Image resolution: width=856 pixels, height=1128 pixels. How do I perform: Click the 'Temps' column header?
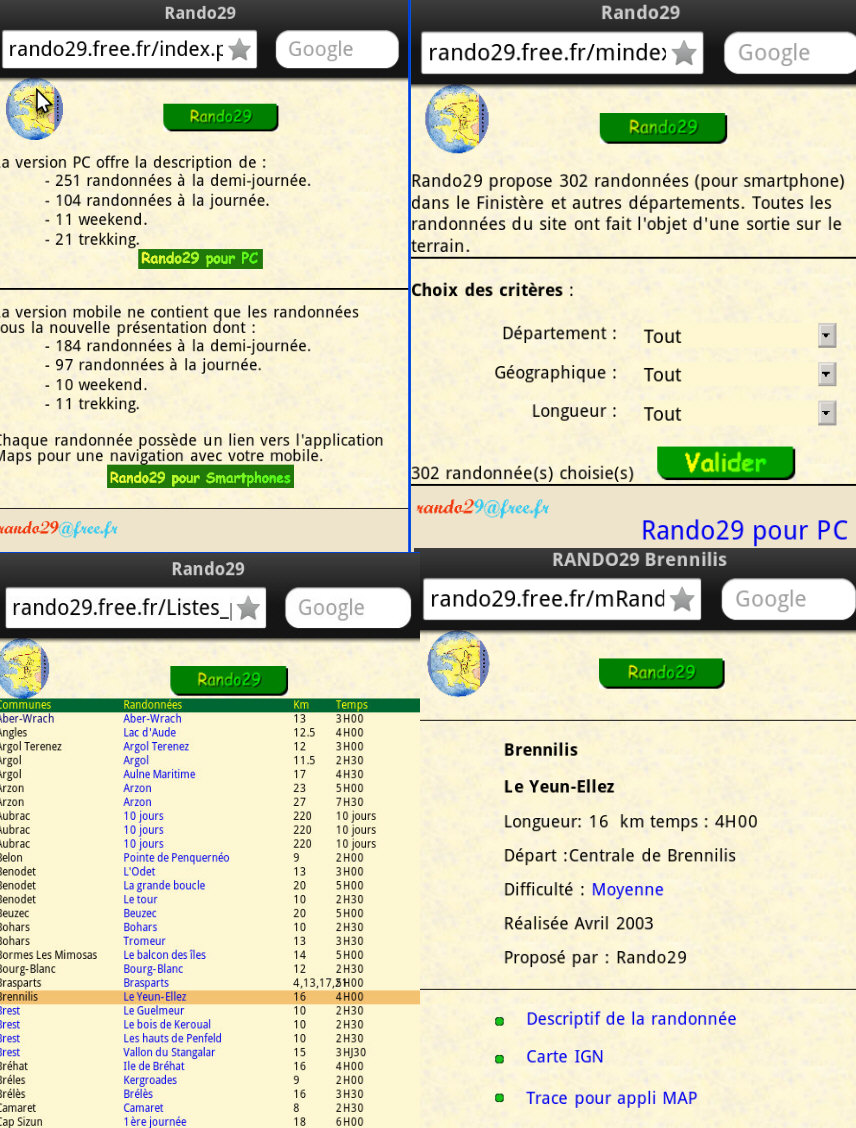(x=352, y=705)
